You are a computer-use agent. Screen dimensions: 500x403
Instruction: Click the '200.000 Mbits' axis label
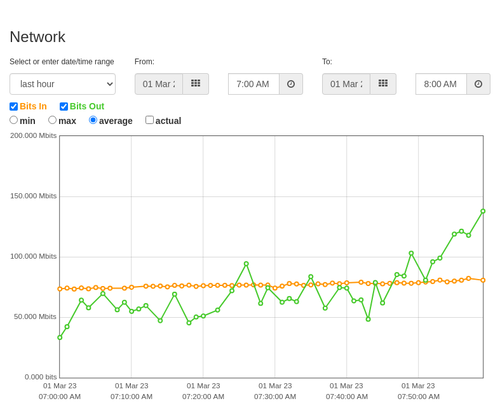(x=33, y=136)
